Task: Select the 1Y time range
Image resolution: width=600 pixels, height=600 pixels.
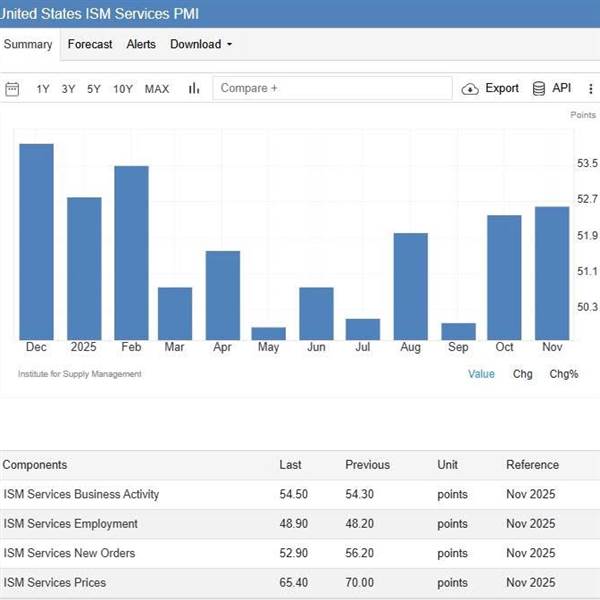Action: coord(43,89)
